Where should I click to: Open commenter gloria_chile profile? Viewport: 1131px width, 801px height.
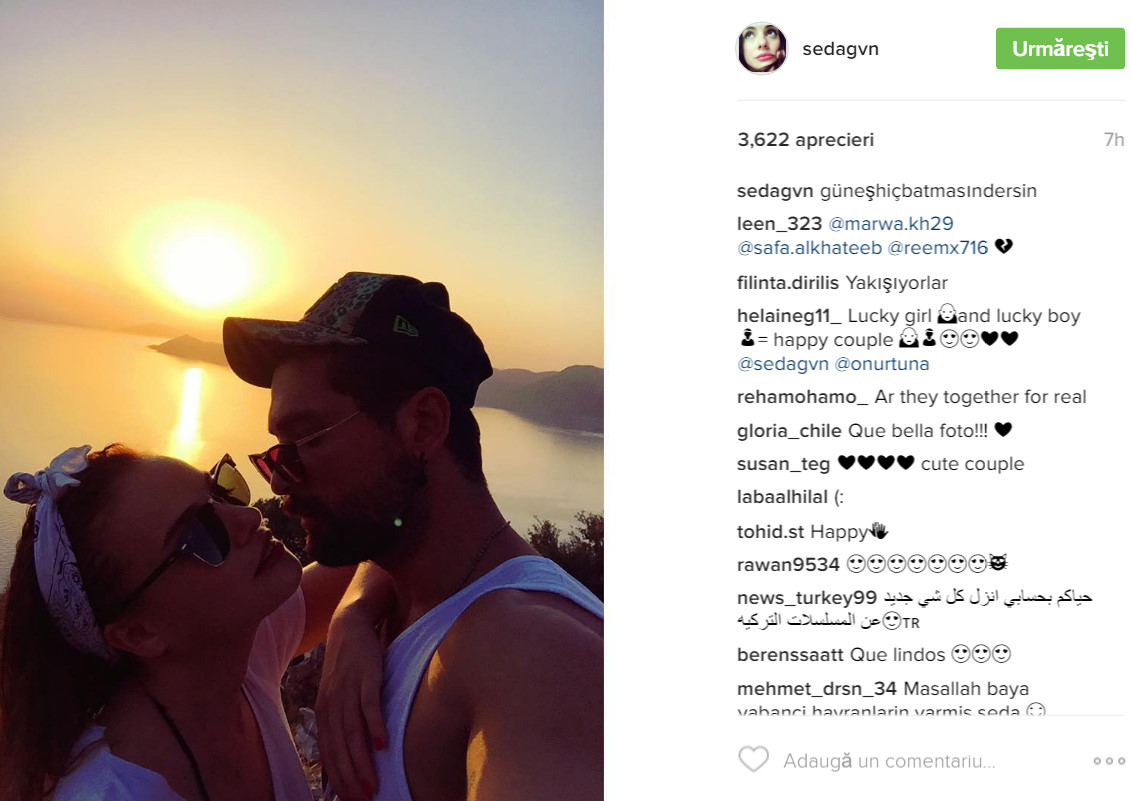click(x=789, y=431)
